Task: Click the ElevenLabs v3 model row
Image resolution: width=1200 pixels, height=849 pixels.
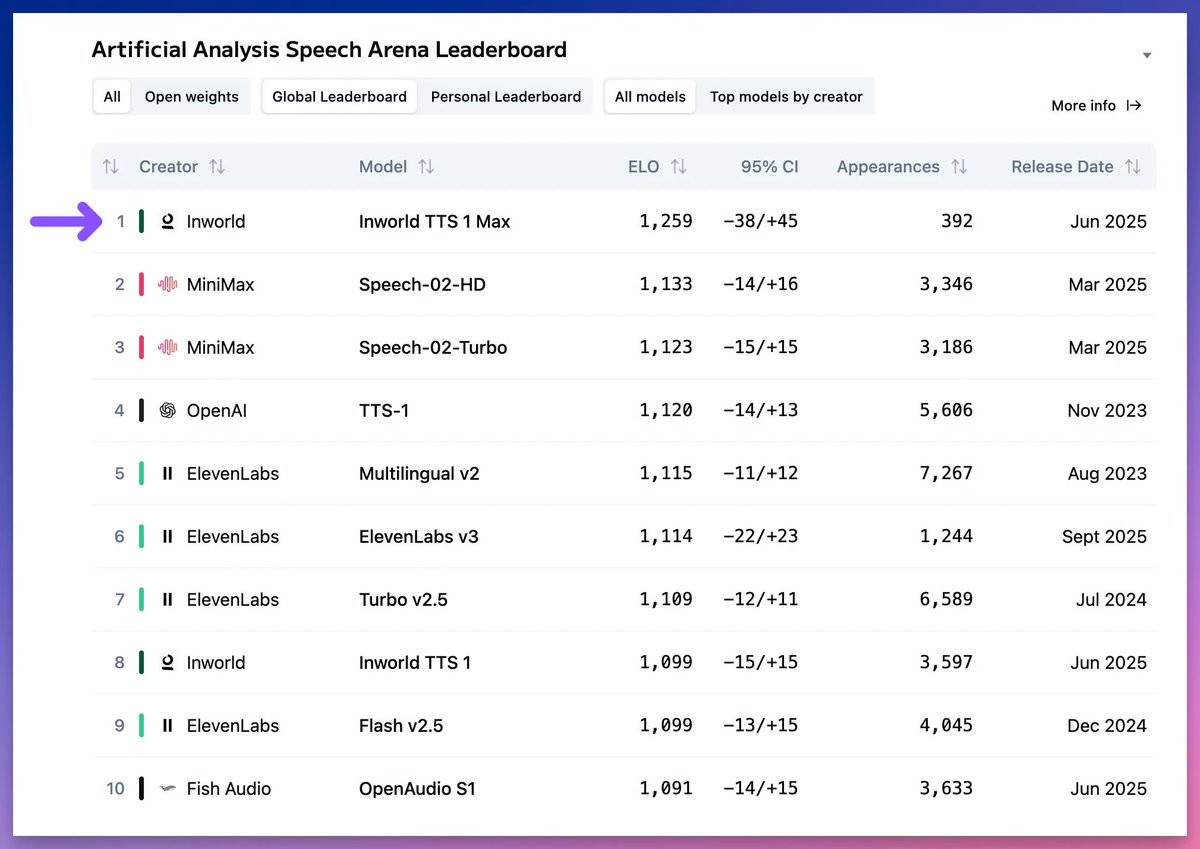Action: pyautogui.click(x=624, y=536)
